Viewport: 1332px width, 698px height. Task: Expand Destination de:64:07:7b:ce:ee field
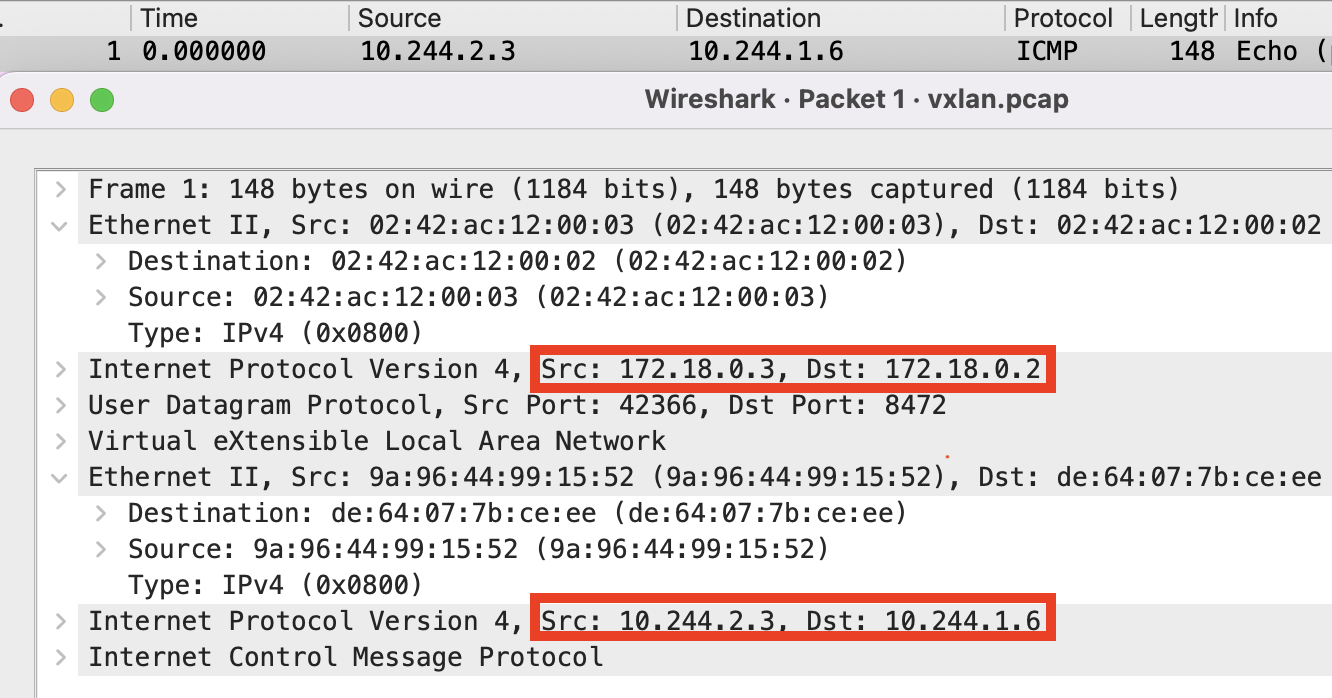pos(101,513)
